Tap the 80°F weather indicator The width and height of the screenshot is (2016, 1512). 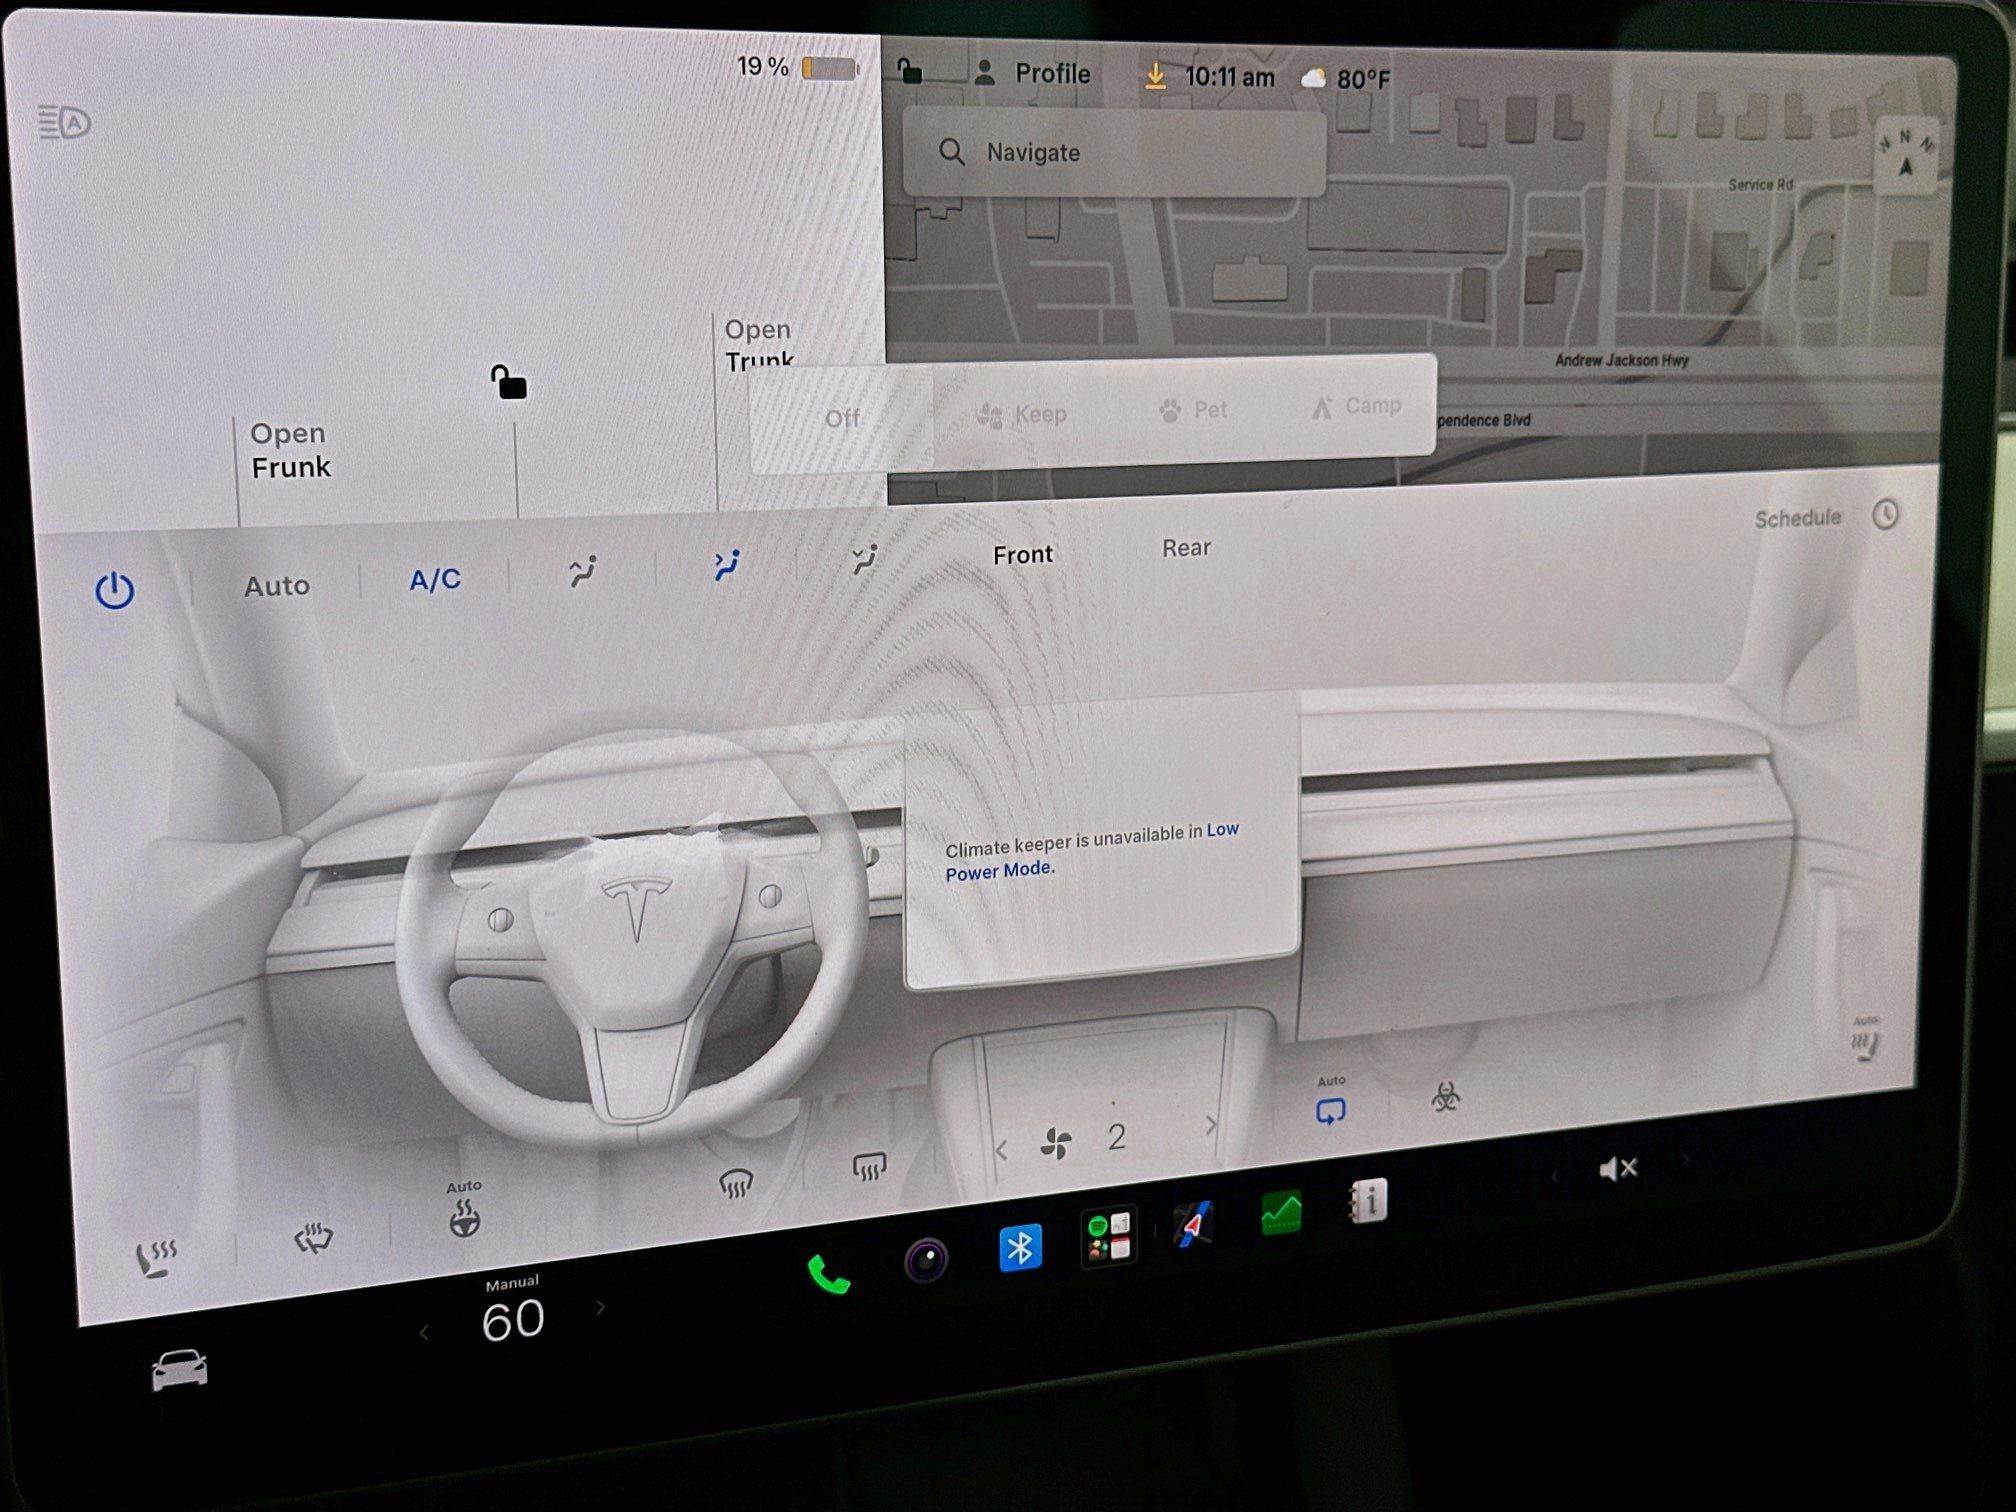tap(1346, 79)
